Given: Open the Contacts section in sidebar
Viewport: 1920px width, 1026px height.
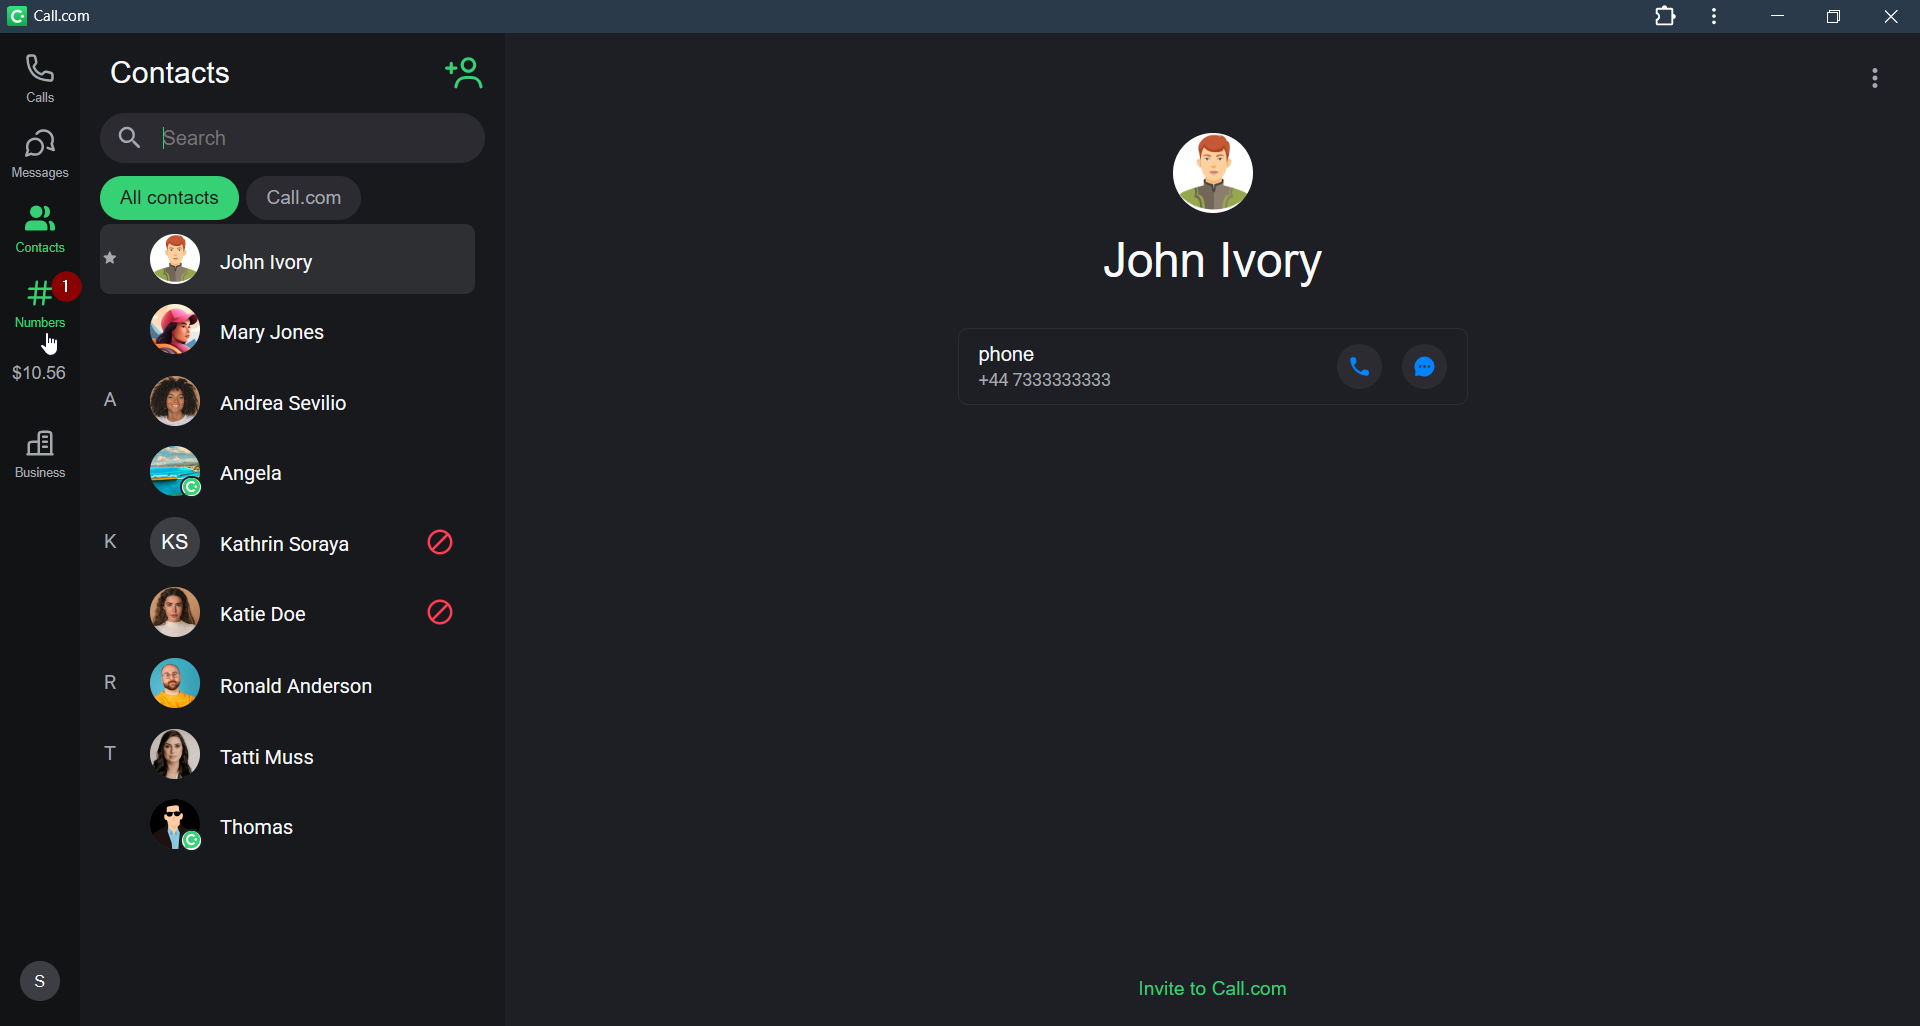Looking at the screenshot, I should tap(40, 229).
